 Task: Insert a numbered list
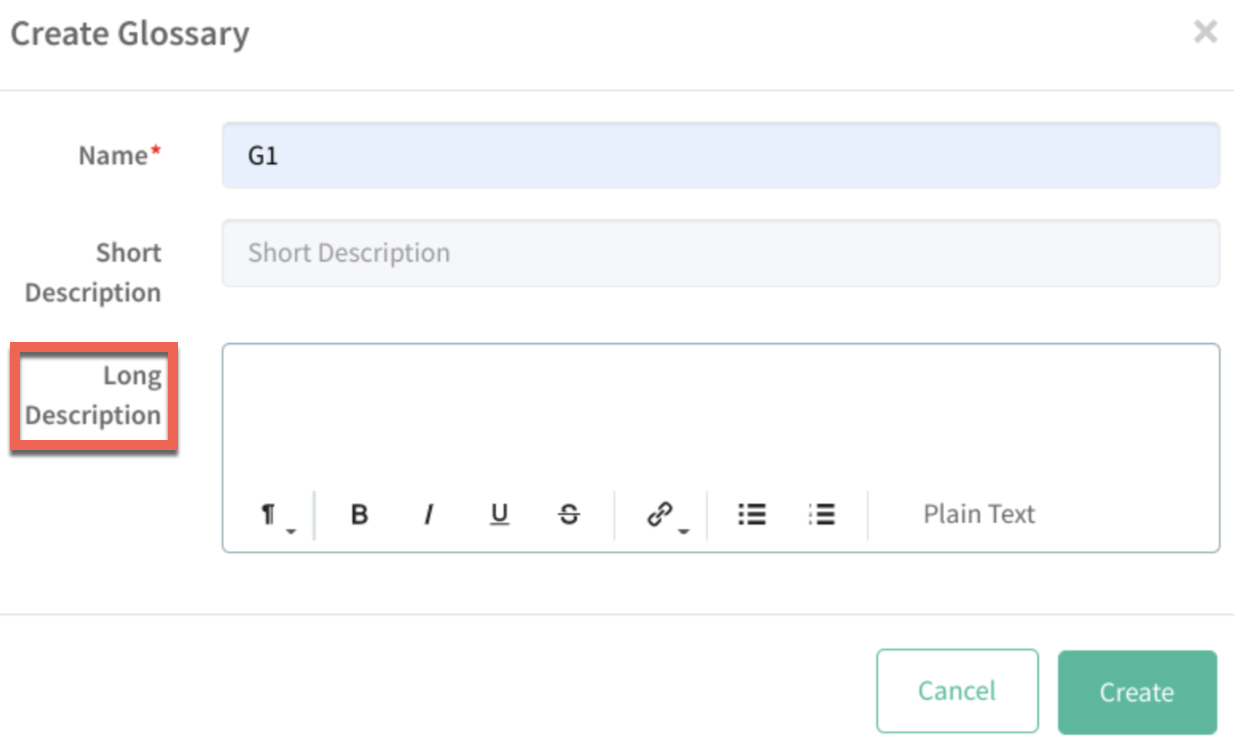tap(821, 514)
